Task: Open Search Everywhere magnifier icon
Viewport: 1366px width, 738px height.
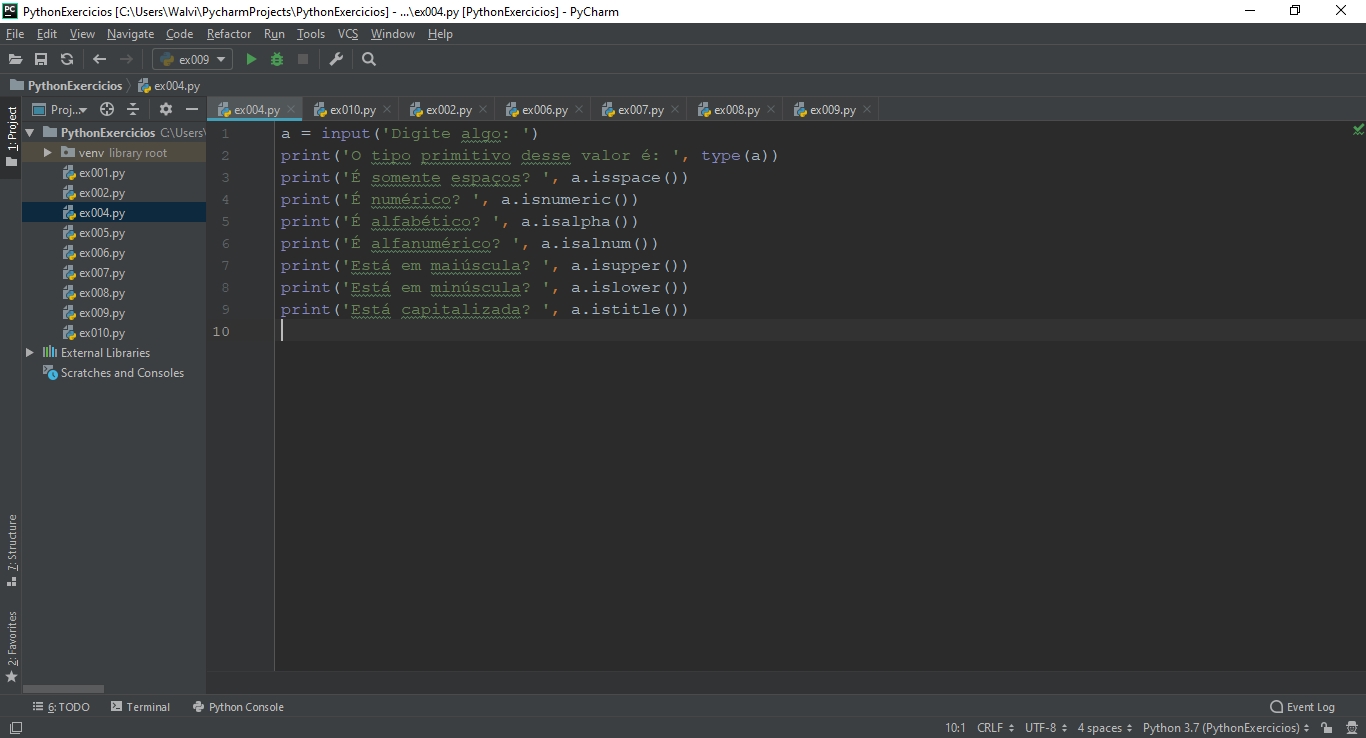Action: pyautogui.click(x=369, y=59)
